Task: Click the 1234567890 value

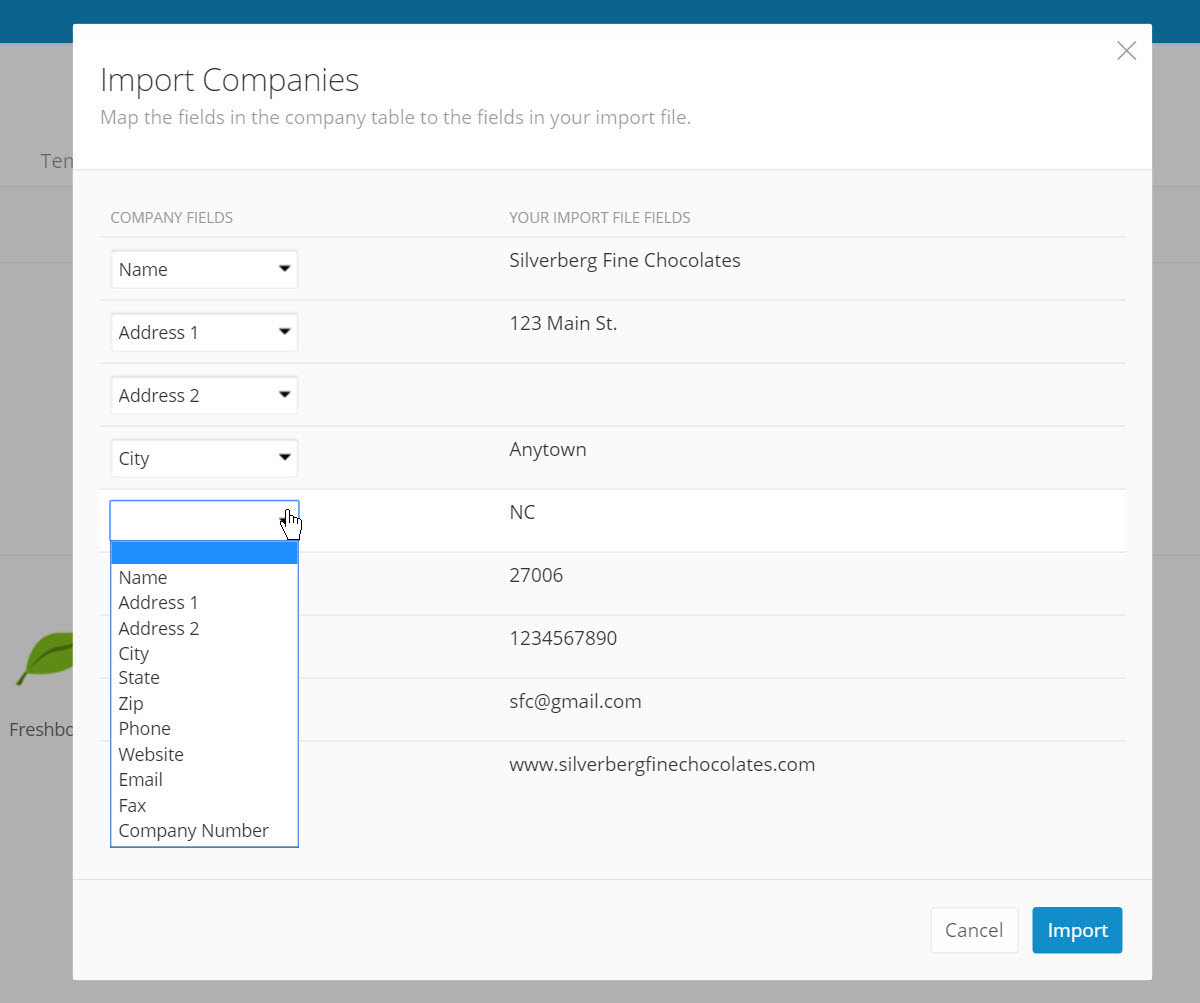Action: pyautogui.click(x=563, y=638)
